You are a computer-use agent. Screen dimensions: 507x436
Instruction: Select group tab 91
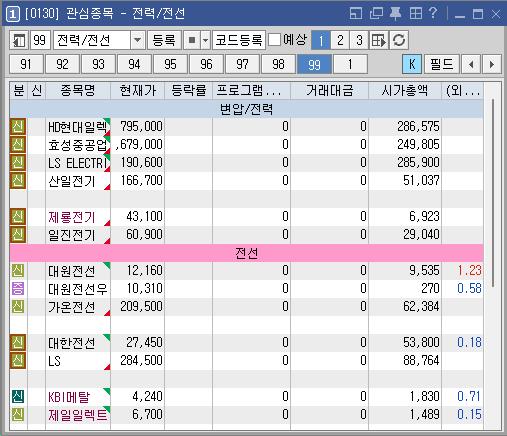tap(26, 64)
